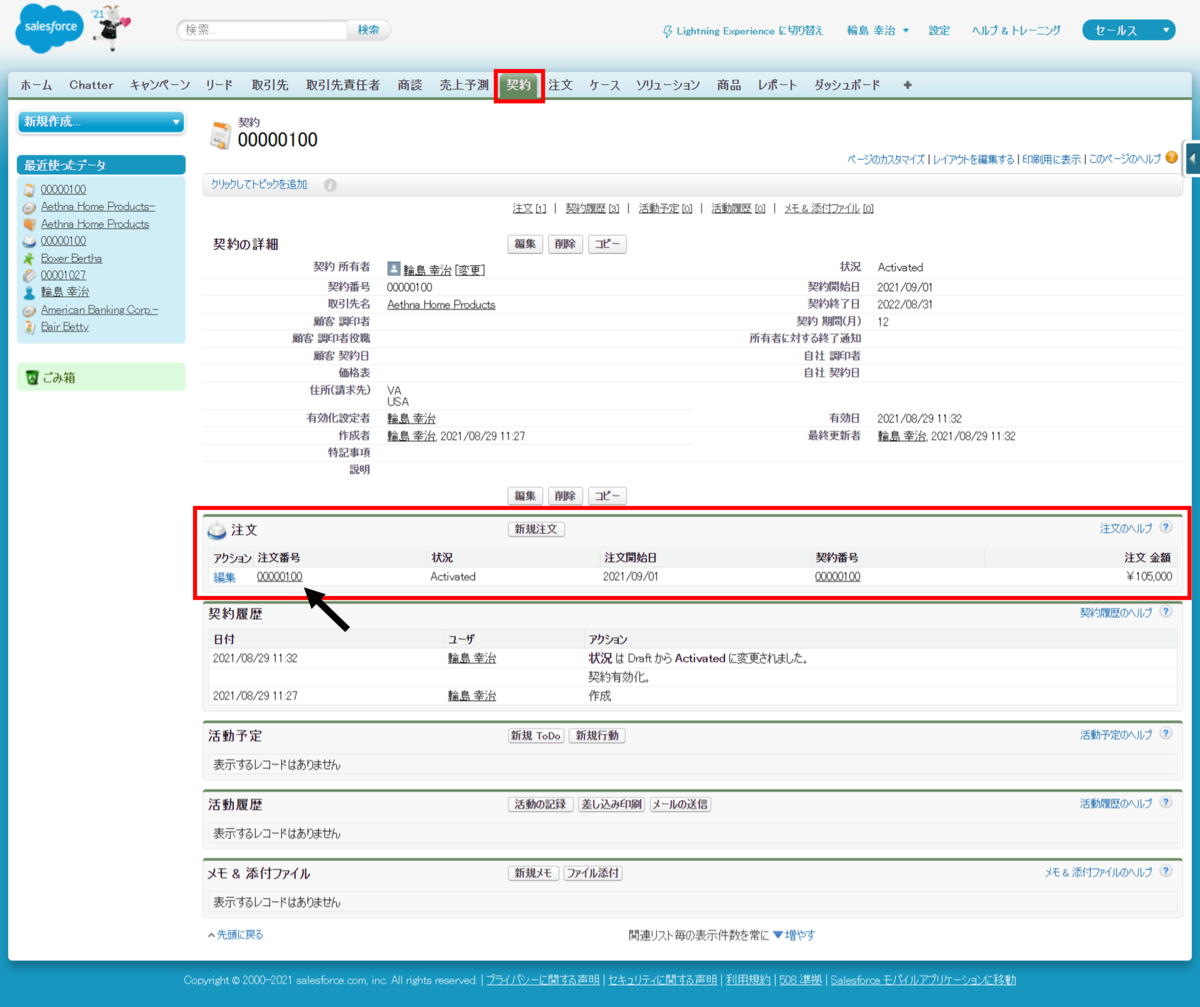
Task: Click ページのカスタマイズ link
Action: point(886,159)
